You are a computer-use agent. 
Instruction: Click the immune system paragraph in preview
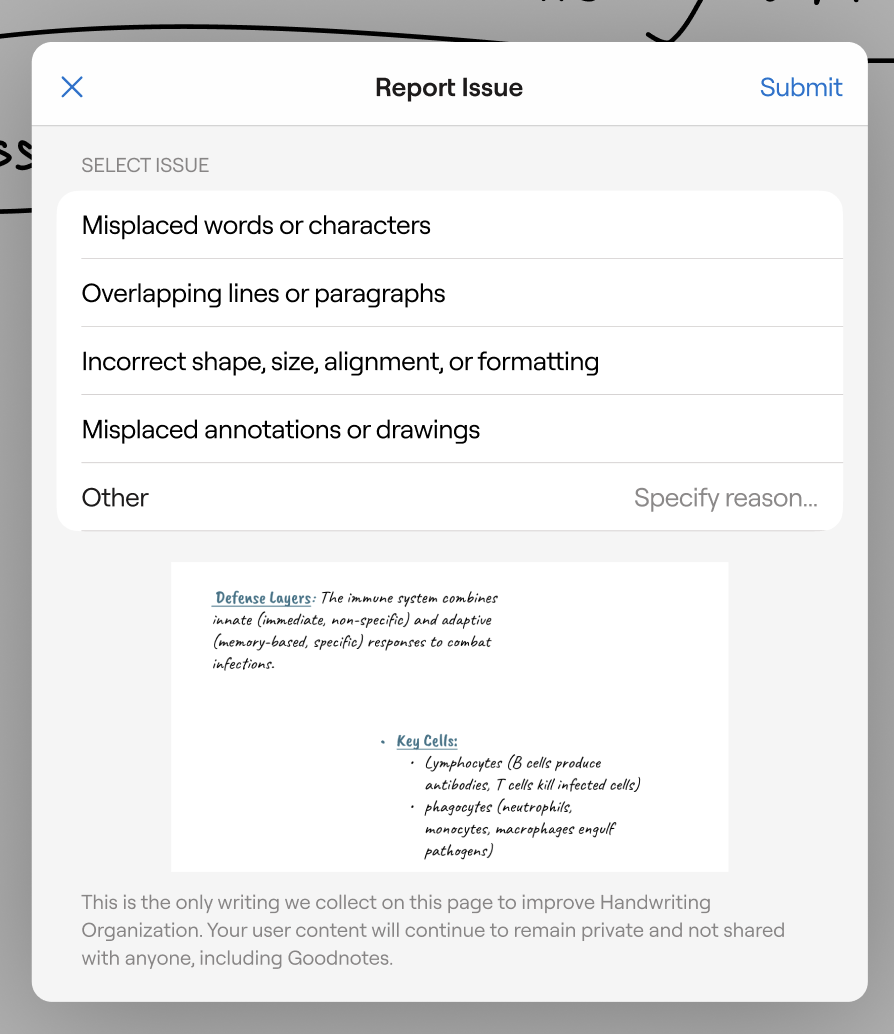pyautogui.click(x=355, y=630)
